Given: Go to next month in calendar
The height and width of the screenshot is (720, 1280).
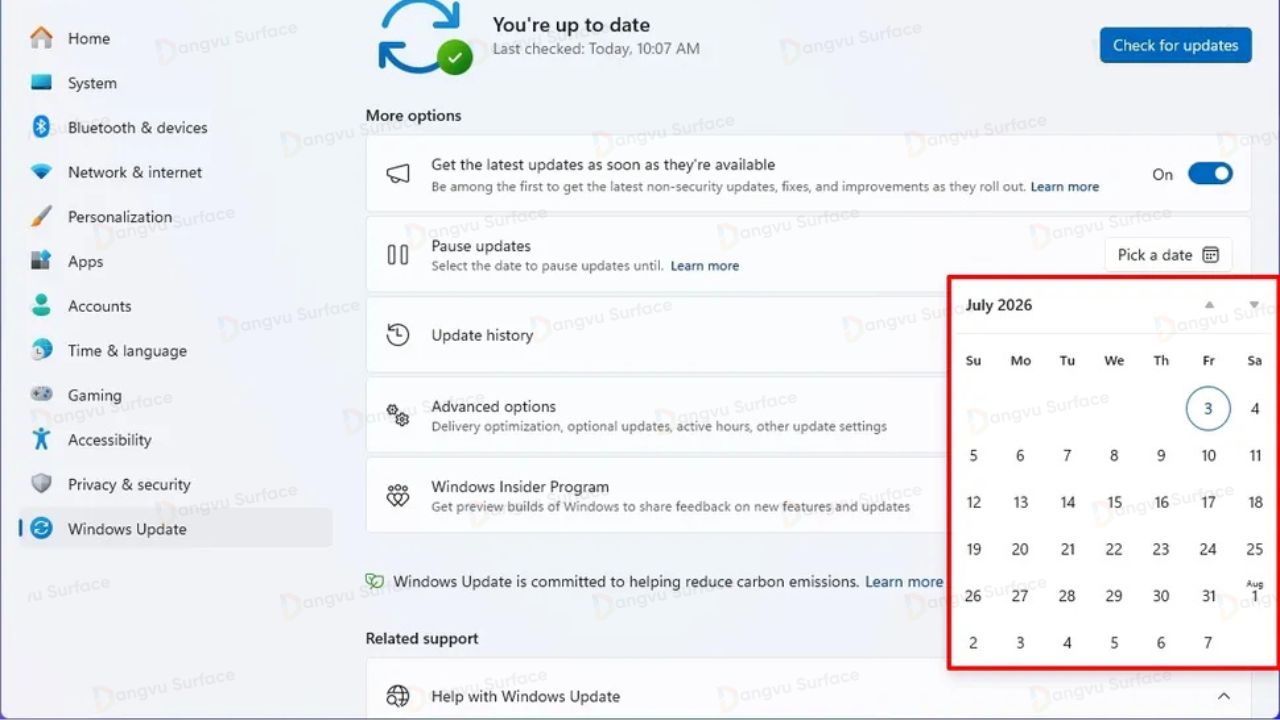Looking at the screenshot, I should pyautogui.click(x=1254, y=305).
